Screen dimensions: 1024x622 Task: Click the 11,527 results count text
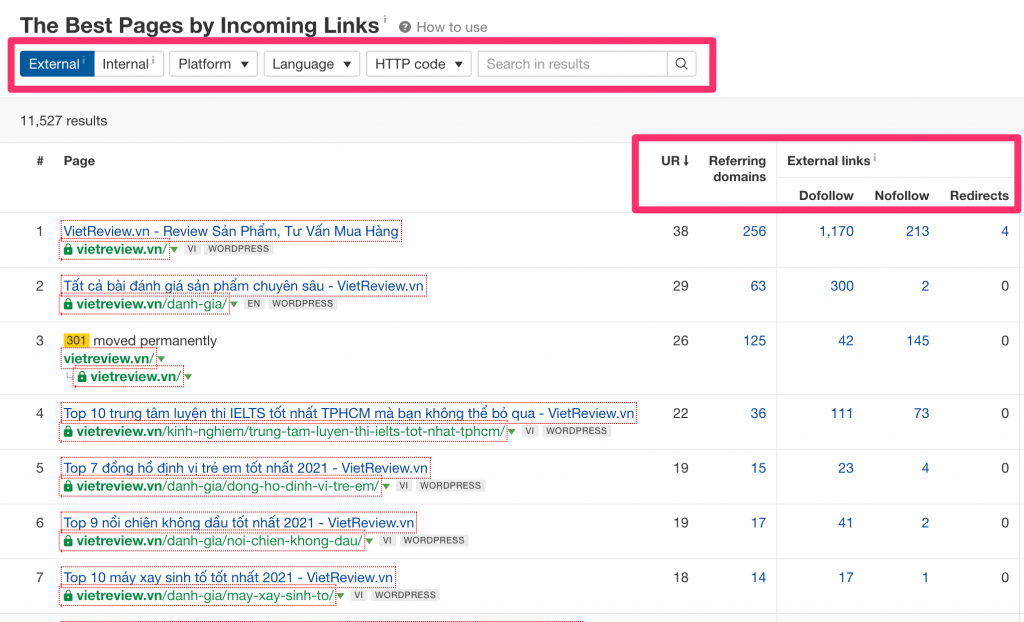(x=63, y=121)
